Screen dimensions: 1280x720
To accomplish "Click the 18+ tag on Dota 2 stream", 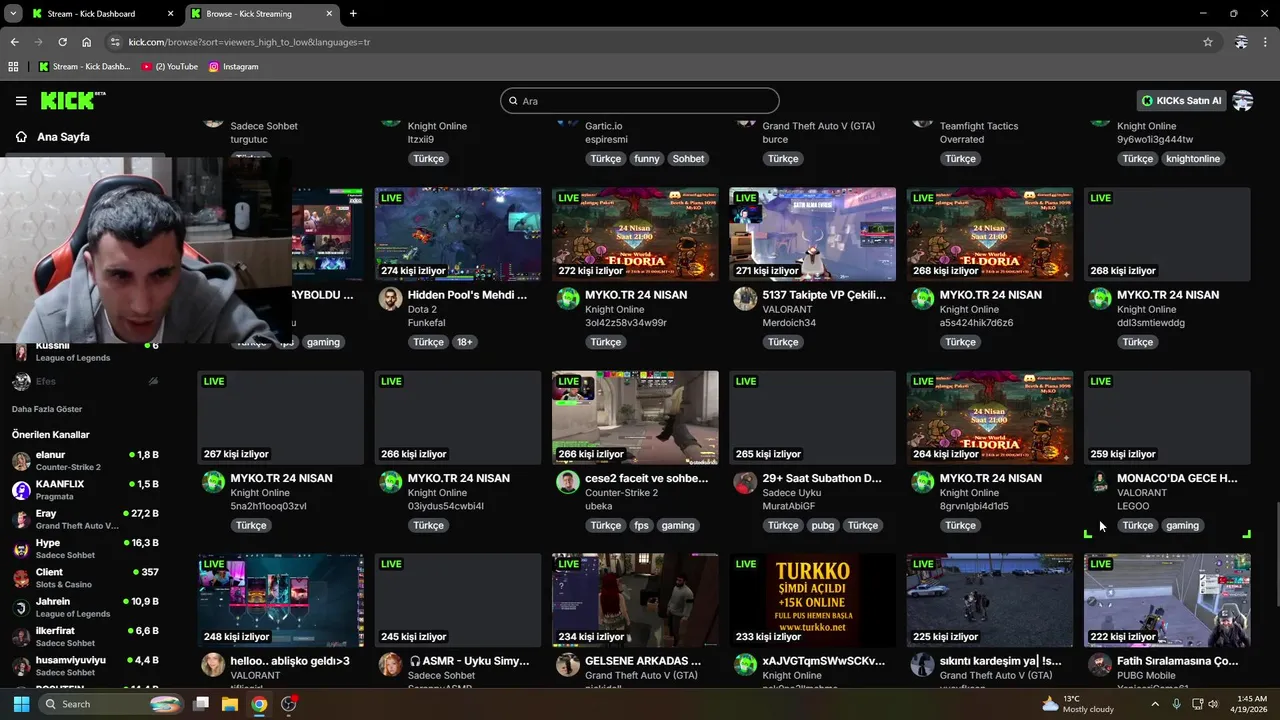I will 465,342.
